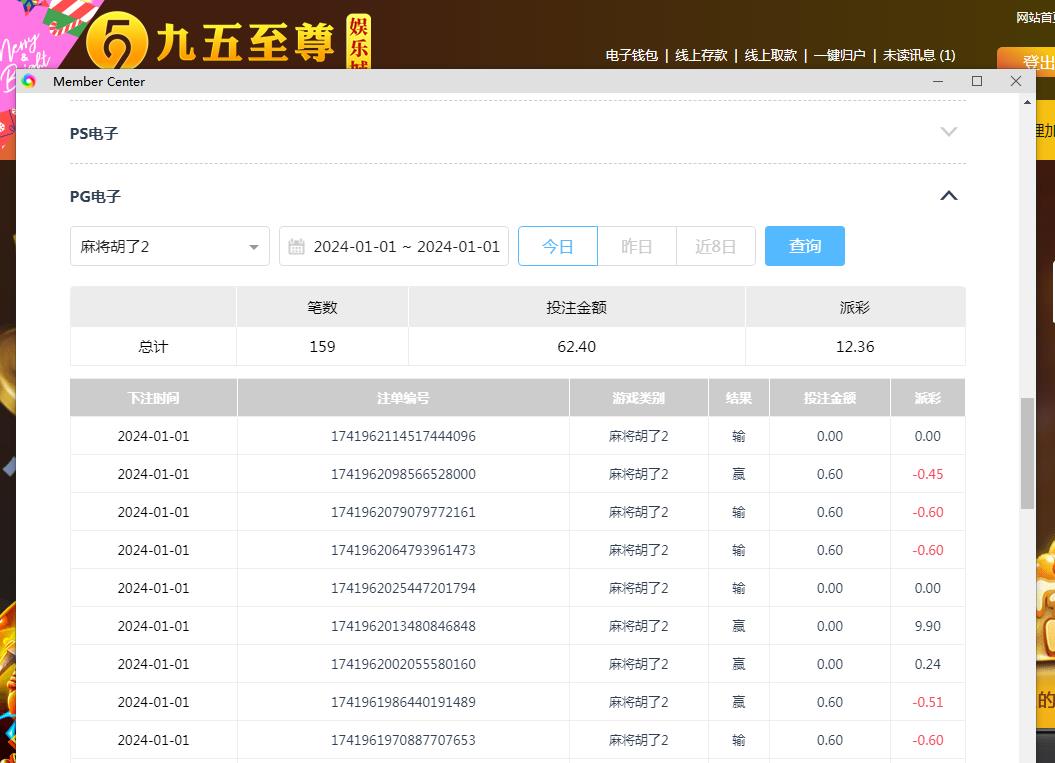Click the Member Center window app icon
The height and width of the screenshot is (763, 1055).
tap(29, 82)
